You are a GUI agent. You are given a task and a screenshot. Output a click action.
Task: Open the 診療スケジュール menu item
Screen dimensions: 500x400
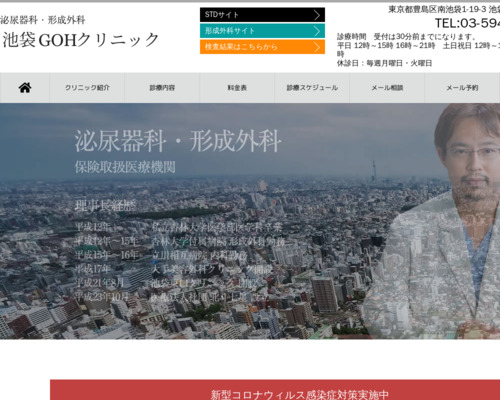312,88
